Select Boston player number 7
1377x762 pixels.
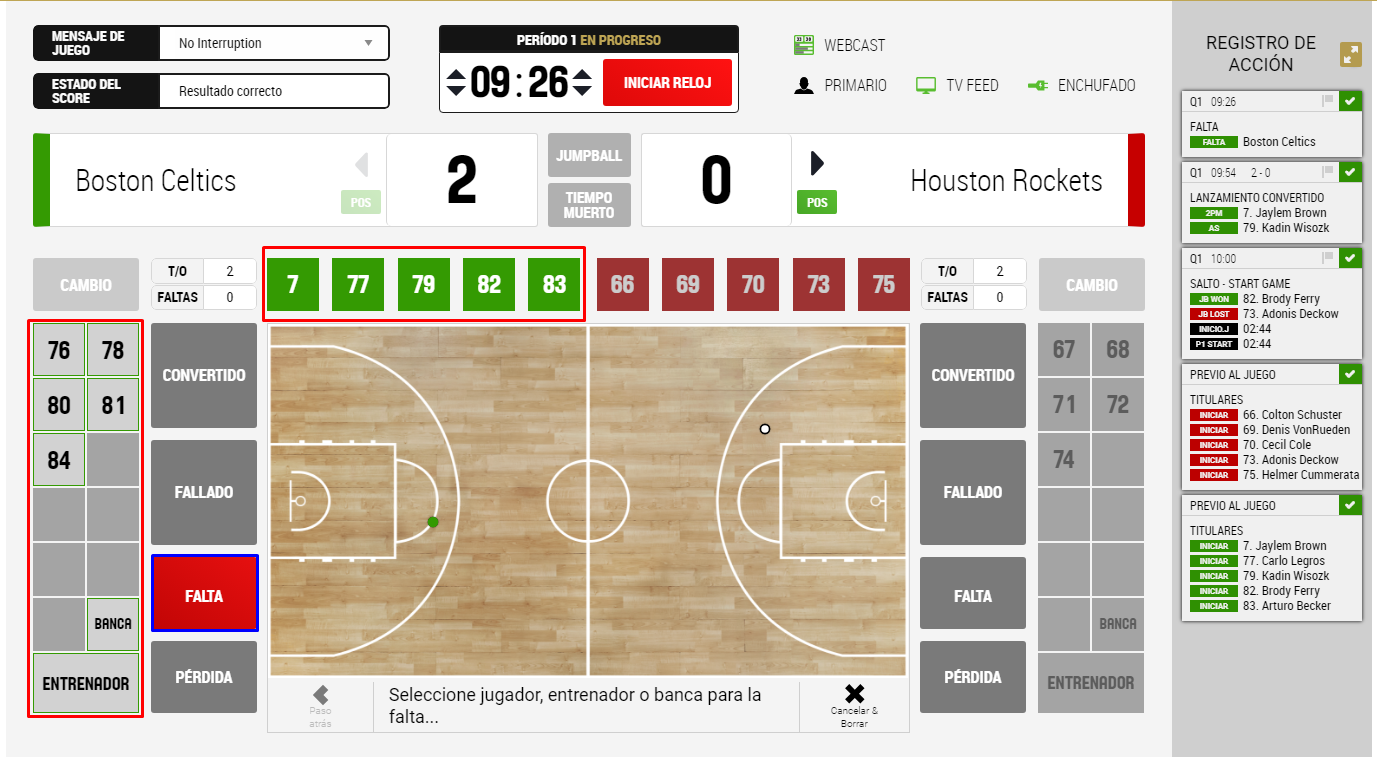tap(292, 285)
